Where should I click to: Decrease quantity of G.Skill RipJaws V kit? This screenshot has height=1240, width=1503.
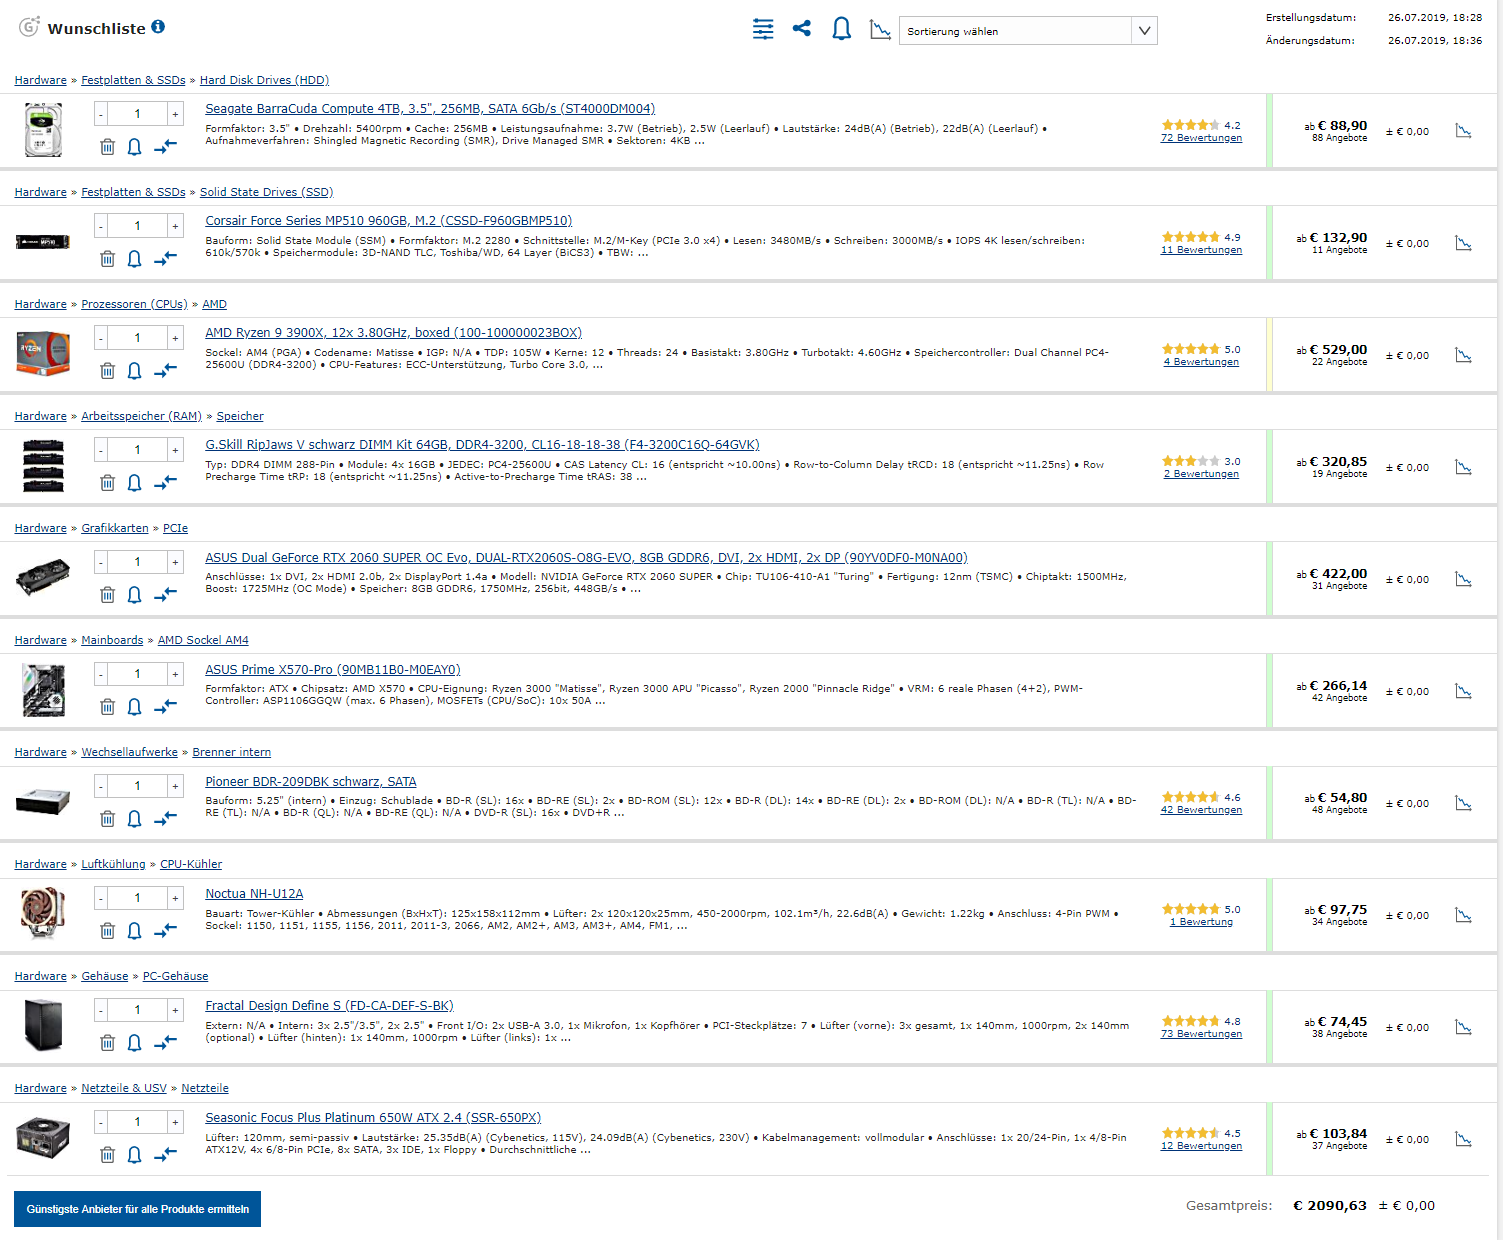(101, 450)
